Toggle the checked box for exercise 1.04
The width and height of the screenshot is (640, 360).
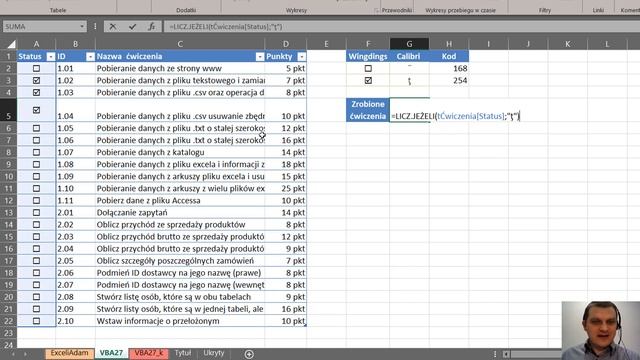pos(36,110)
